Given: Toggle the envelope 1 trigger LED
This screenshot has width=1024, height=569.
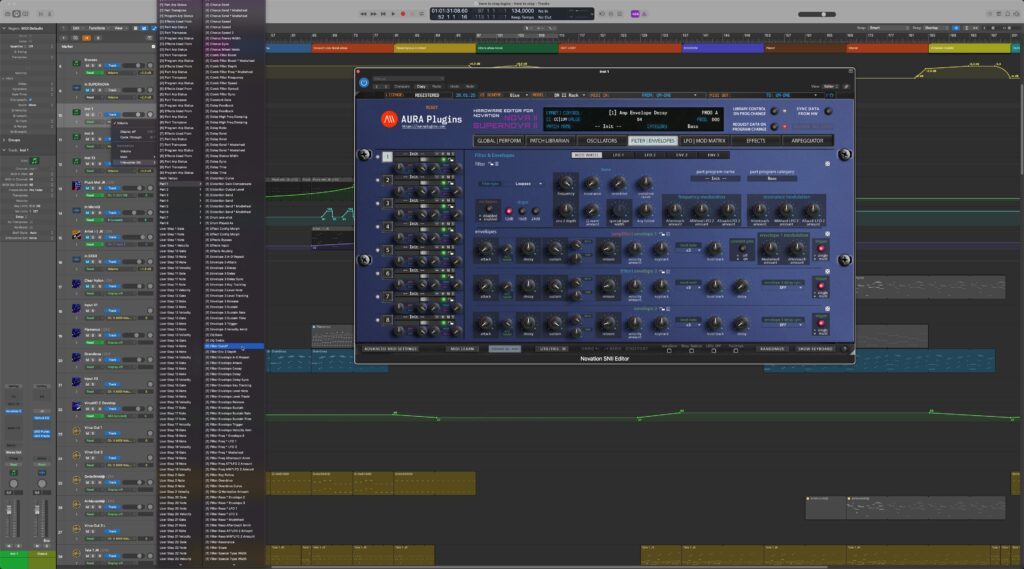Looking at the screenshot, I should [821, 249].
